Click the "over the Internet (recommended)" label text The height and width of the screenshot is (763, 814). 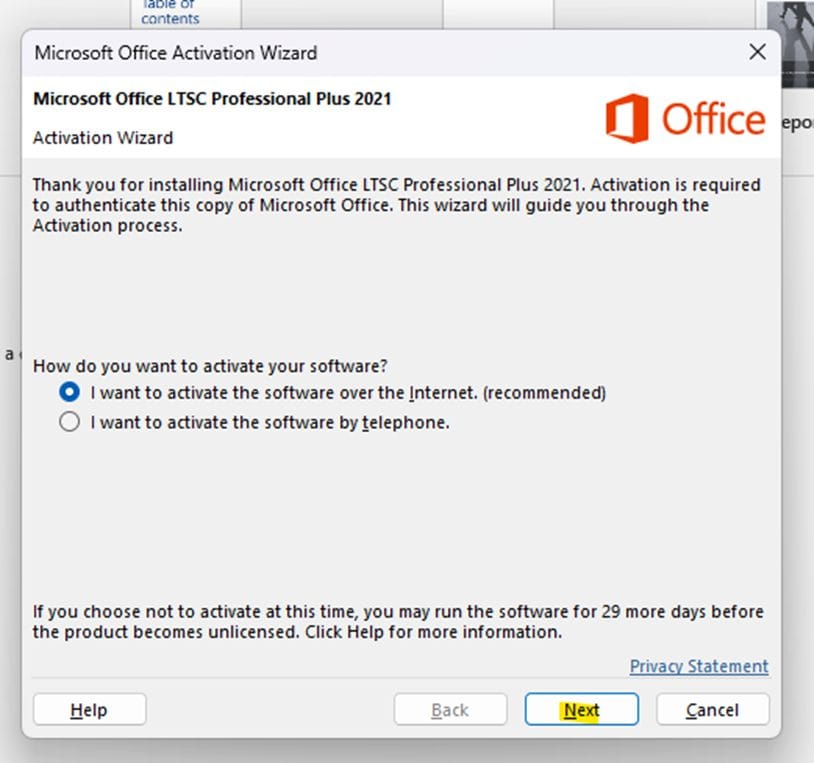tap(348, 393)
